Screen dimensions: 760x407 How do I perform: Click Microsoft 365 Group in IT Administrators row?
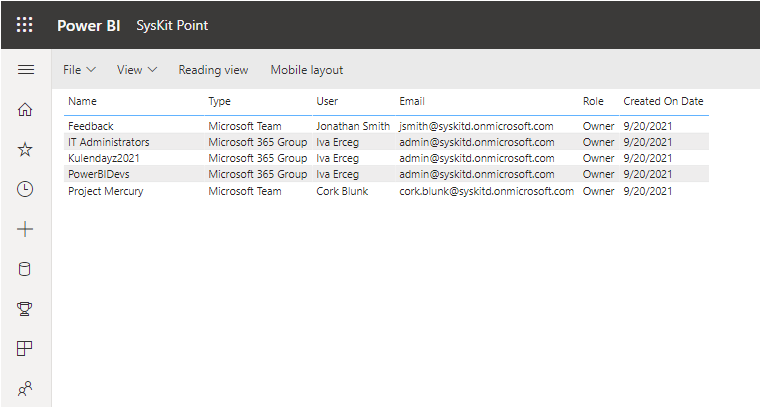(258, 142)
